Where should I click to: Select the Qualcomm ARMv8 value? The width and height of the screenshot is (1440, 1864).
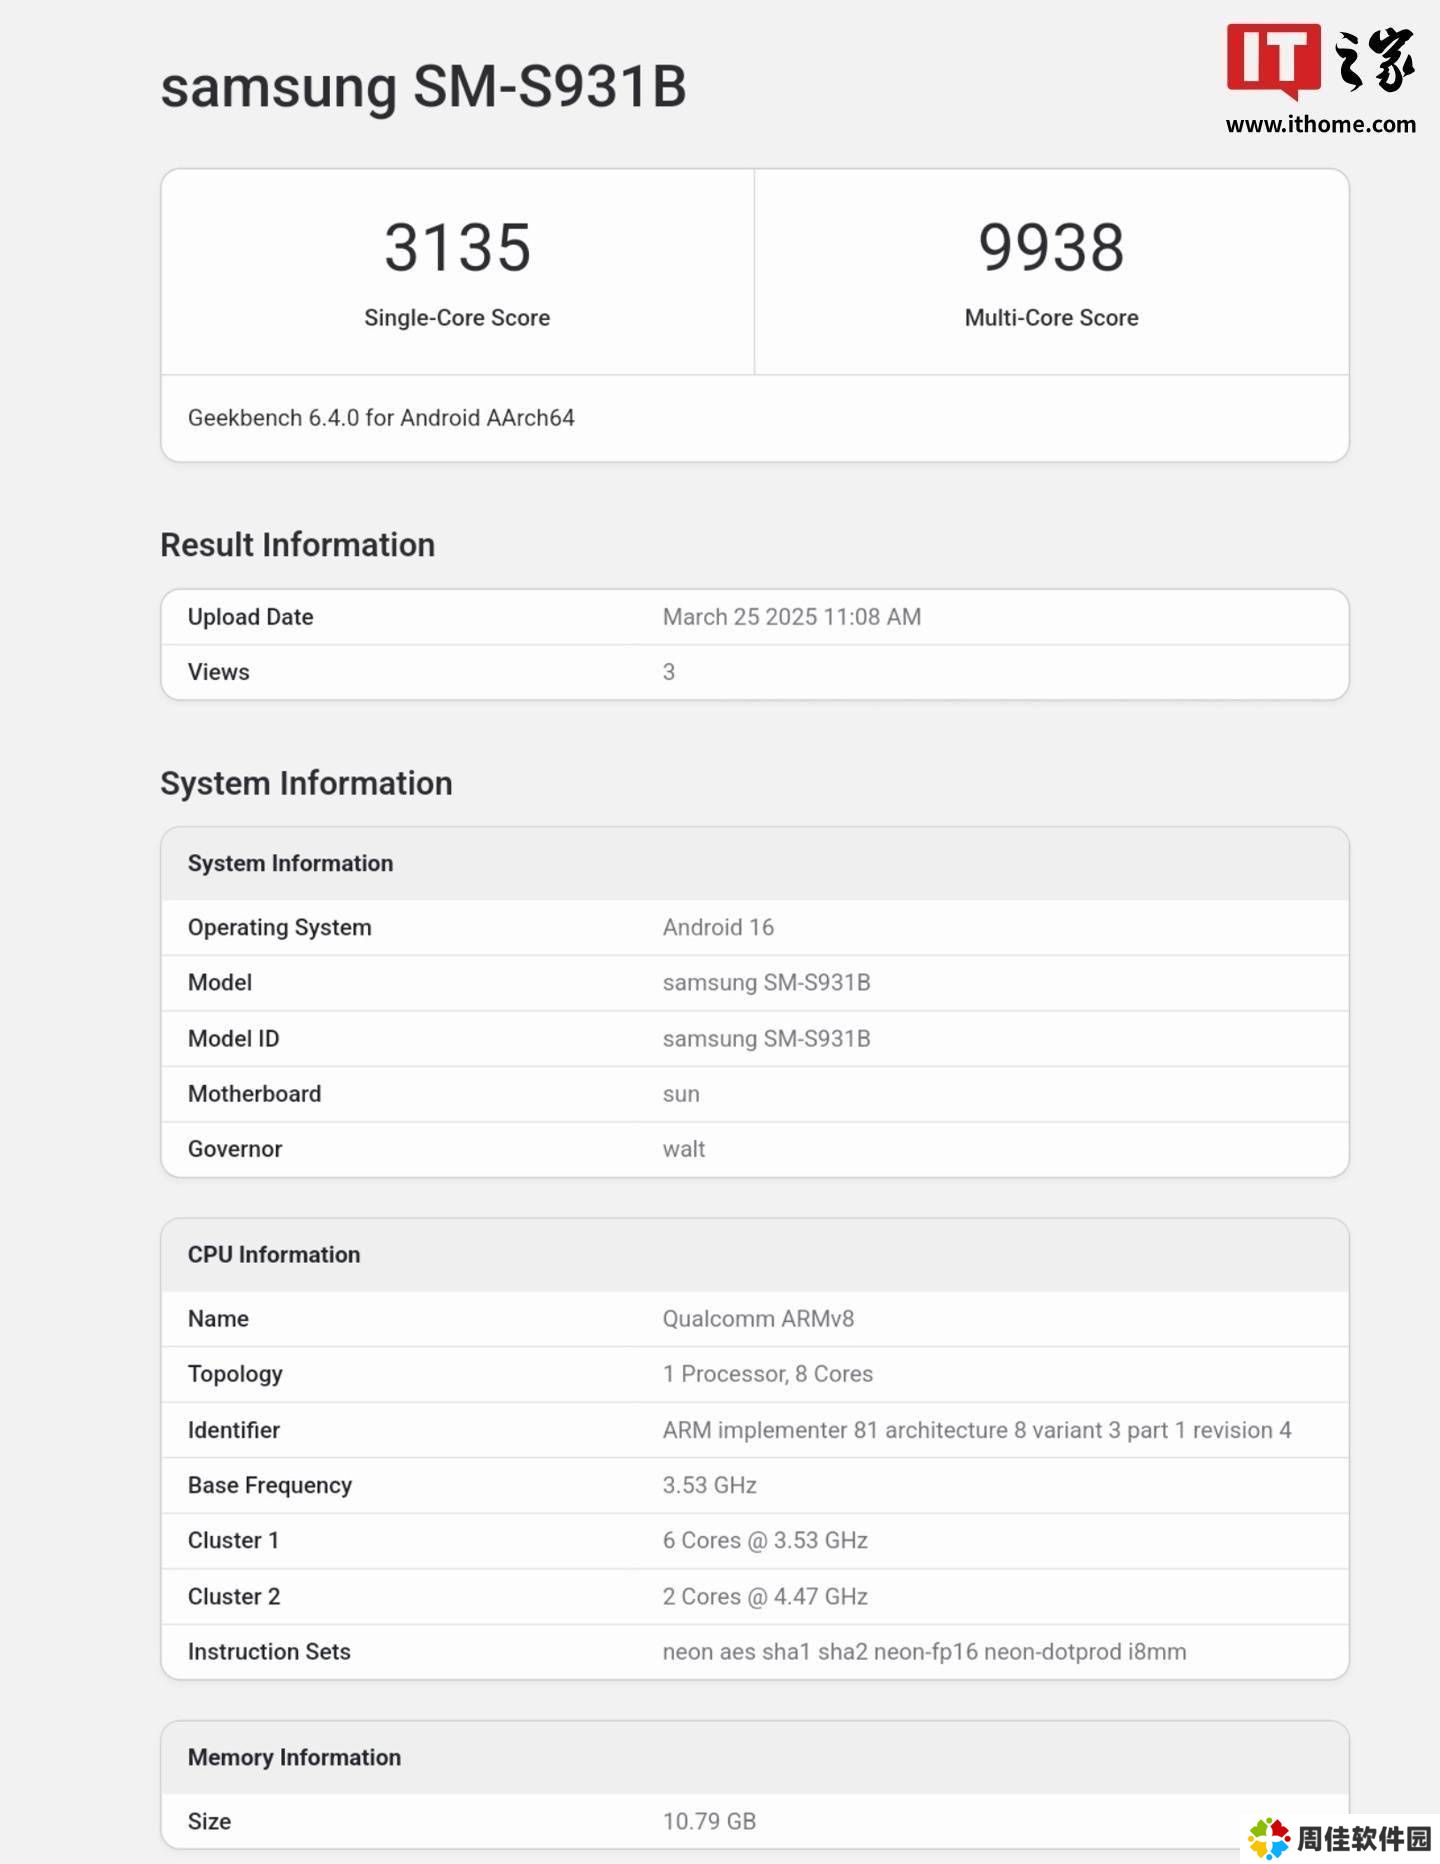[x=759, y=1319]
